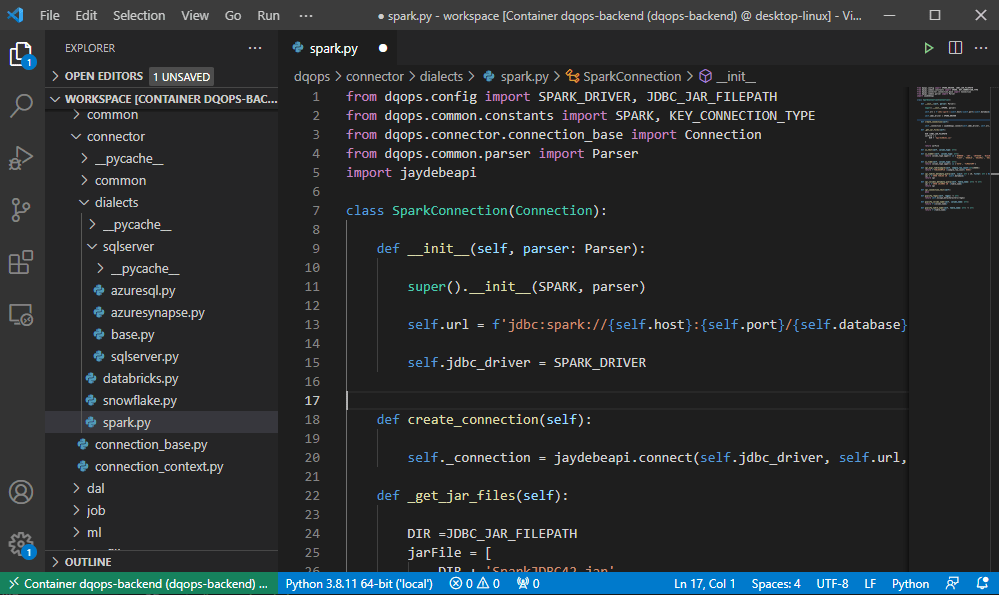This screenshot has height=595, width=999.
Task: Expand the sqlserver folder's __pycache__ subfolder
Action: click(x=144, y=268)
